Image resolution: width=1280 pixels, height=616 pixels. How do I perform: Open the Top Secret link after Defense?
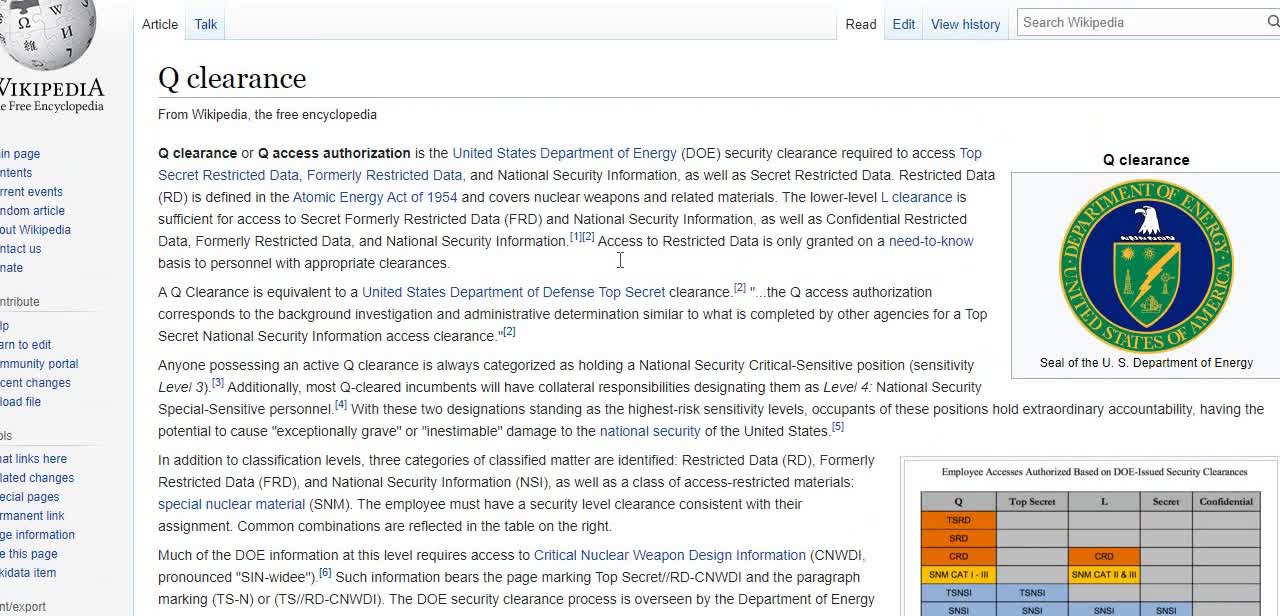point(632,292)
